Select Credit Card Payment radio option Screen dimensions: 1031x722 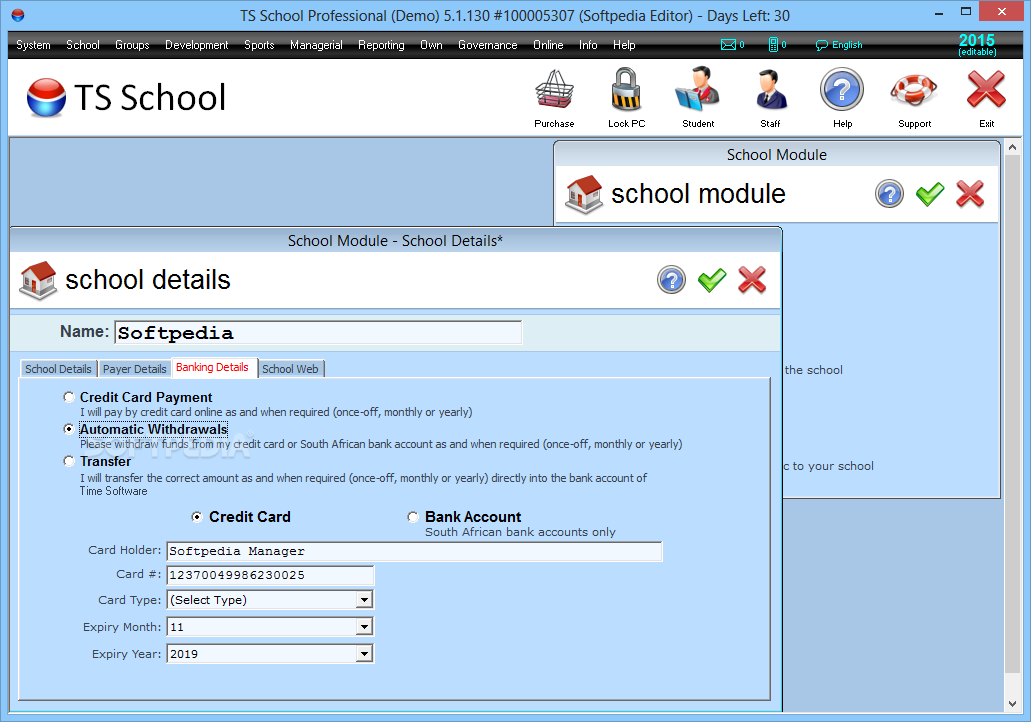point(69,397)
